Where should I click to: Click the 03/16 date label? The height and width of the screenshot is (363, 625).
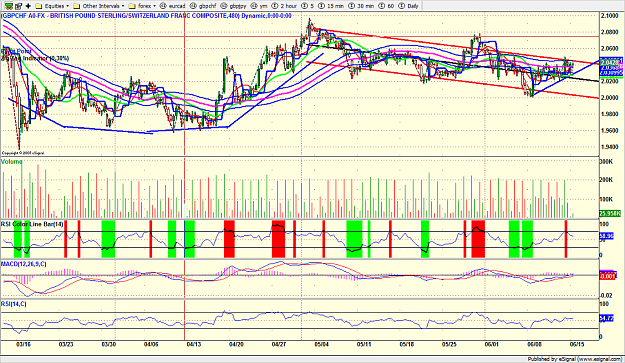[23, 344]
